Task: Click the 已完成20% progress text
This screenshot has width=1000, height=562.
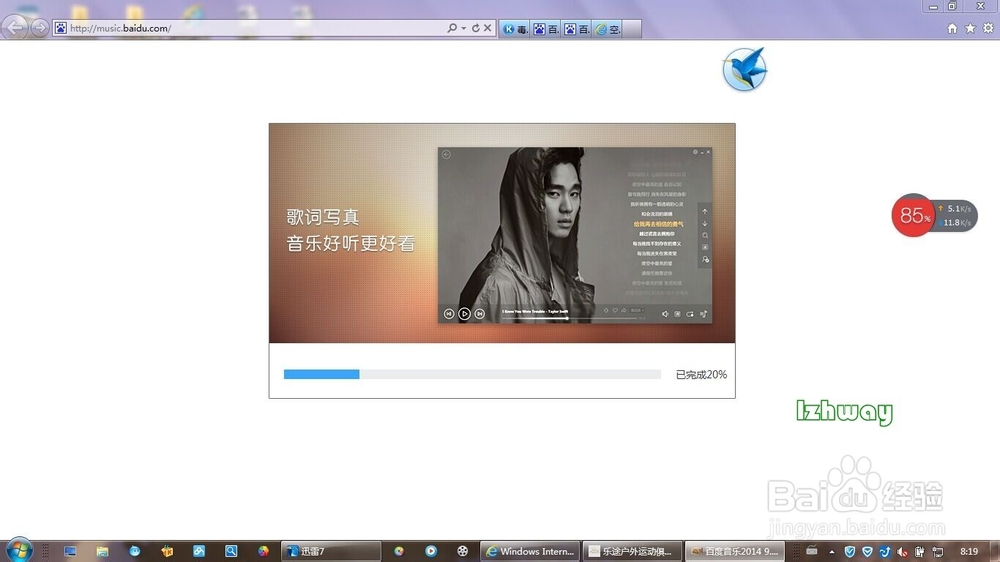Action: pyautogui.click(x=701, y=374)
